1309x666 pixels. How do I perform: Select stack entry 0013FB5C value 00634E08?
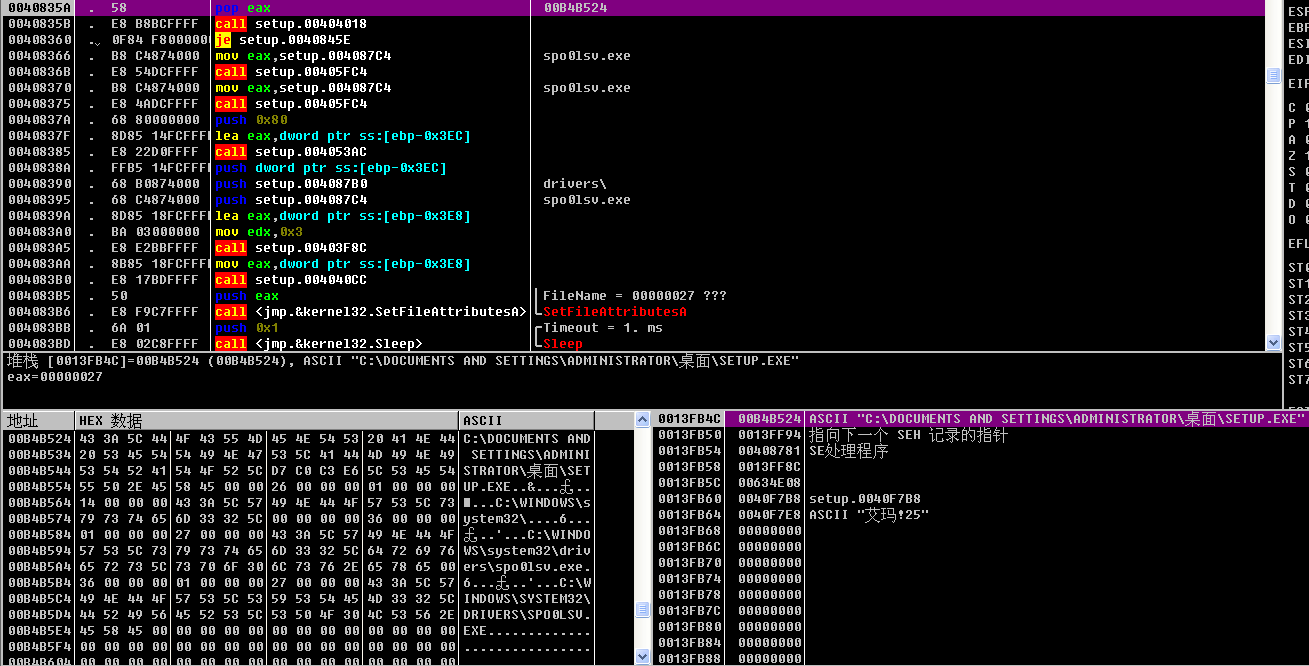[x=981, y=483]
